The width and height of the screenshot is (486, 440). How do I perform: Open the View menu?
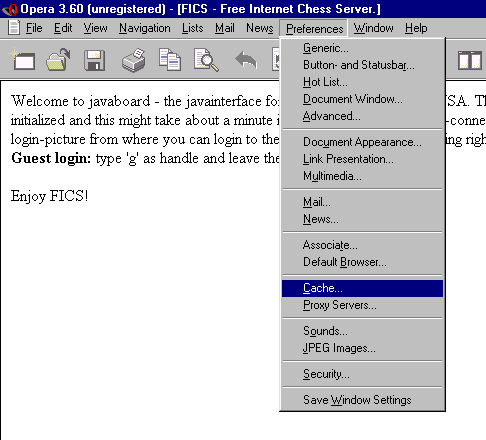coord(95,28)
